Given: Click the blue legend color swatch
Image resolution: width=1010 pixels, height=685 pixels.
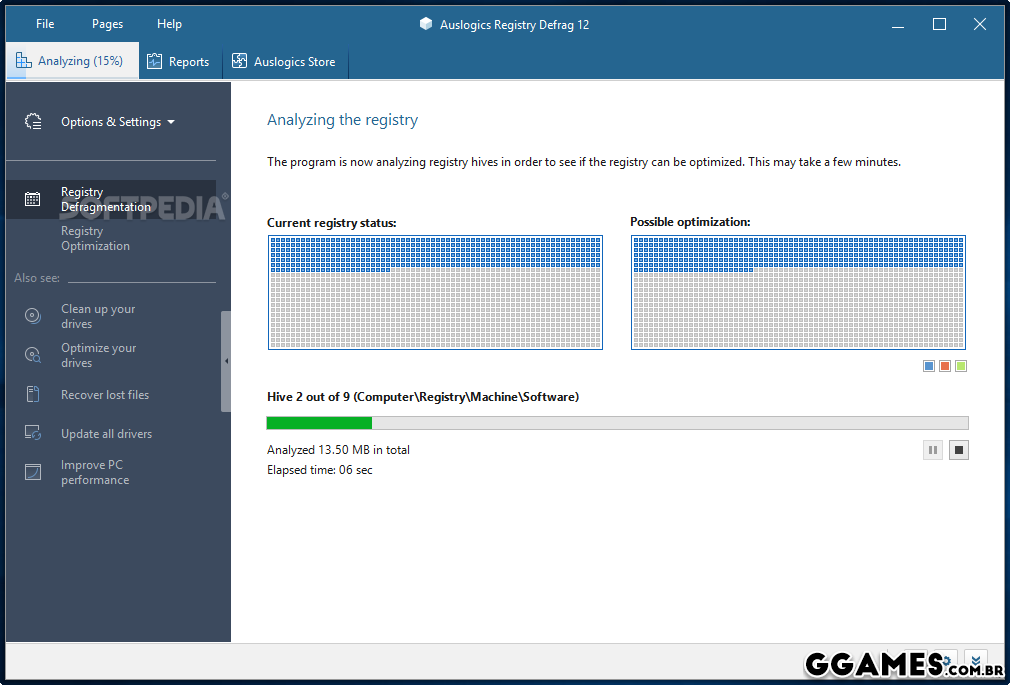Looking at the screenshot, I should (930, 366).
